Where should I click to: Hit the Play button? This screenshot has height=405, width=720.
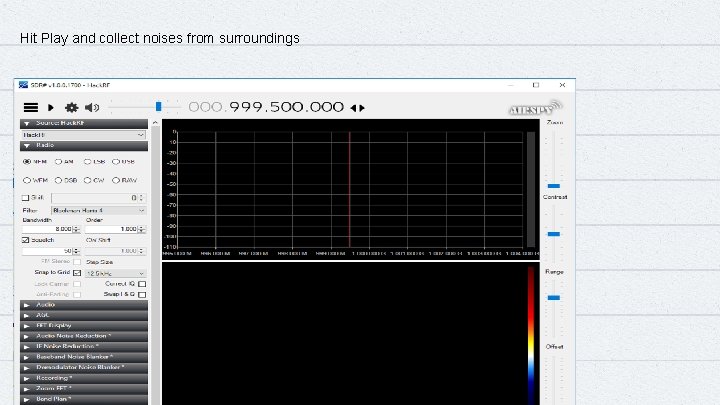click(51, 107)
